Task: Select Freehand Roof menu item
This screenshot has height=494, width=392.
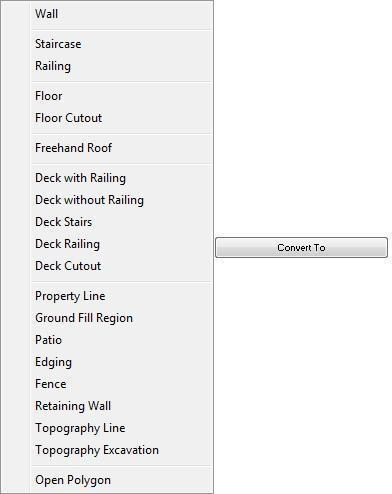Action: (x=122, y=148)
